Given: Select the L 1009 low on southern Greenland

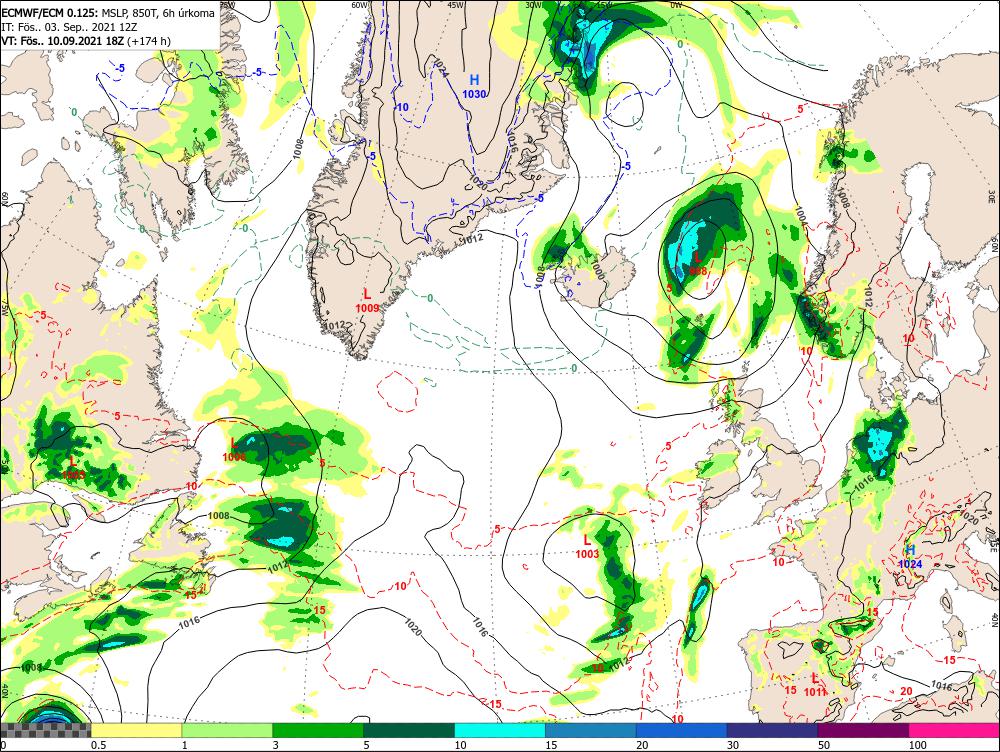Looking at the screenshot, I should (367, 300).
